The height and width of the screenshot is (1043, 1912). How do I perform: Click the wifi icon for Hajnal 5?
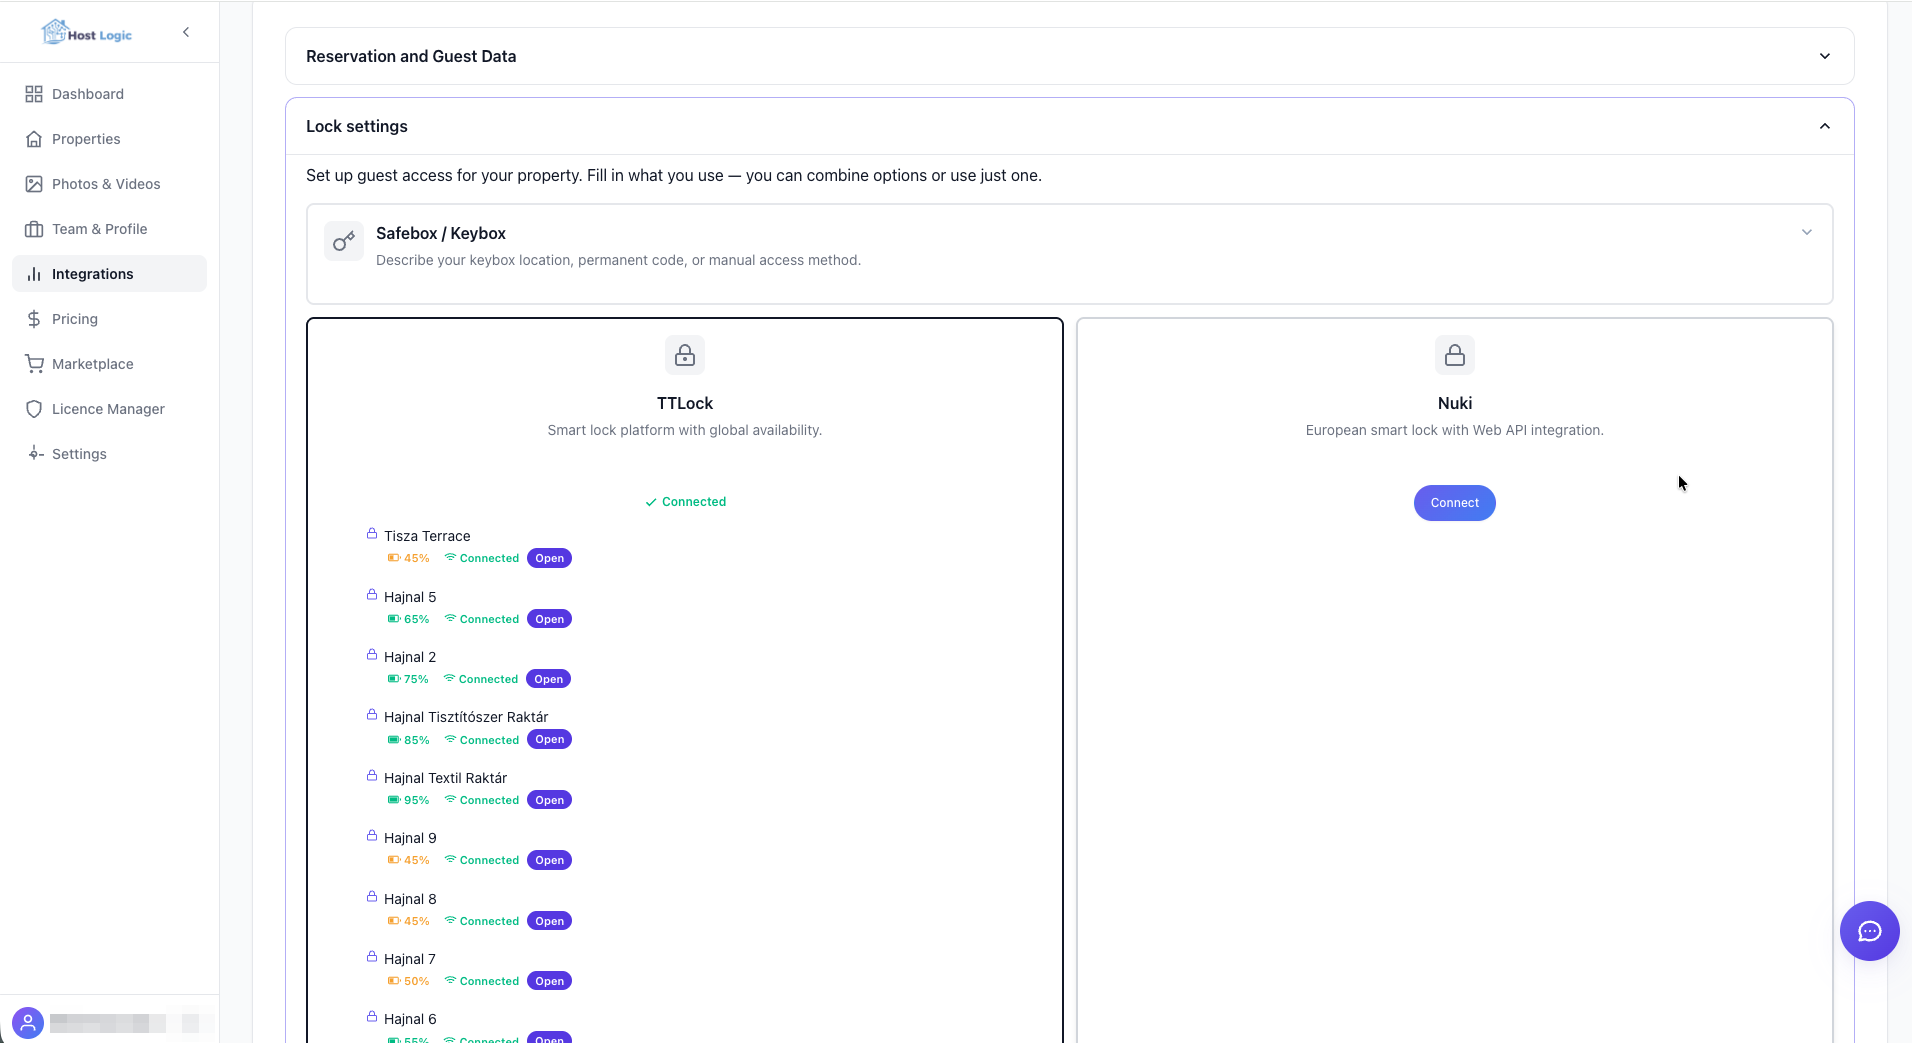(450, 619)
